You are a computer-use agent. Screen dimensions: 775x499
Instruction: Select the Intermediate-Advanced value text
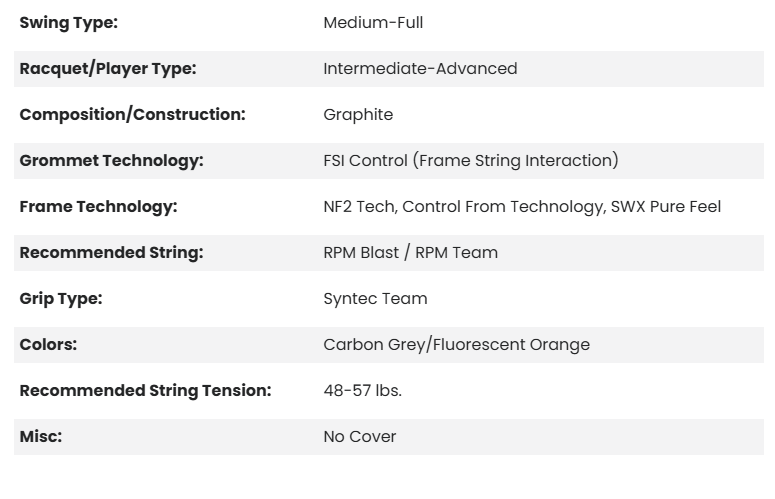click(420, 69)
